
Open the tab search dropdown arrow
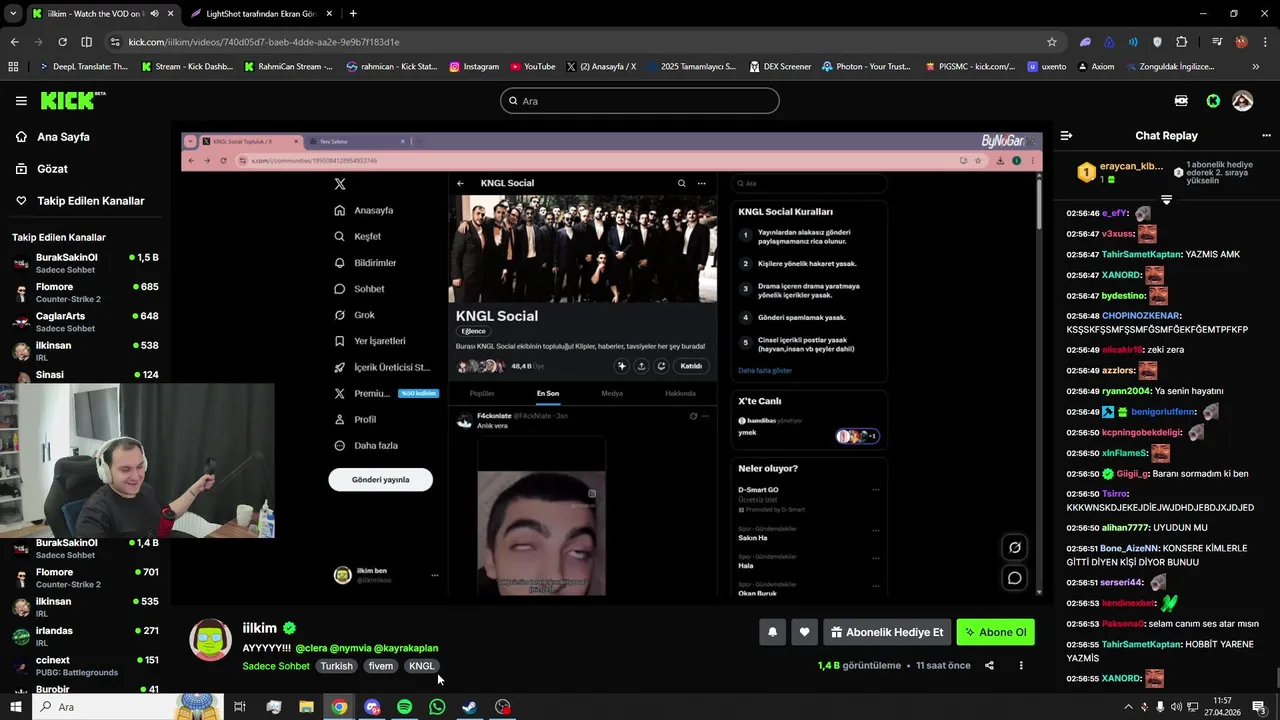click(13, 14)
